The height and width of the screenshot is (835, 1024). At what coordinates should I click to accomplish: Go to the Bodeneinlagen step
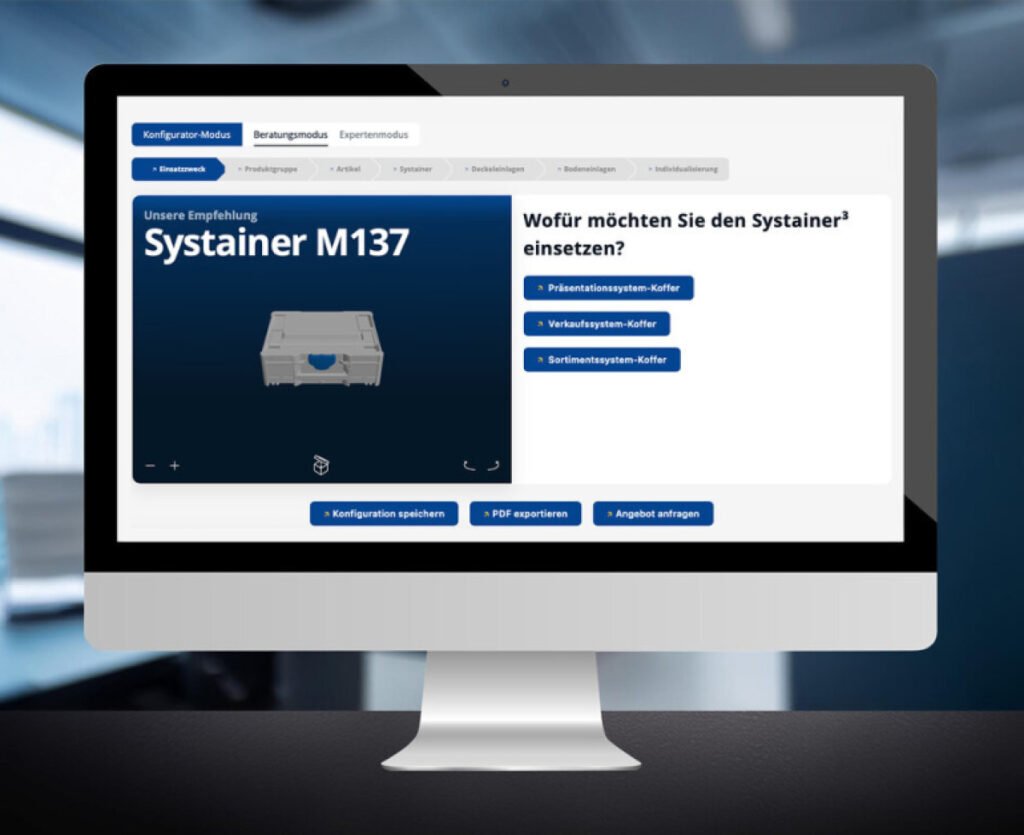coord(586,169)
